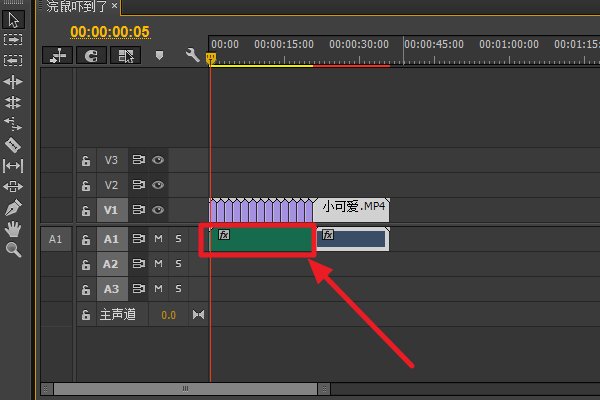Hide the V3 track with eye icon
Screen dimensions: 600x400
pyautogui.click(x=158, y=159)
